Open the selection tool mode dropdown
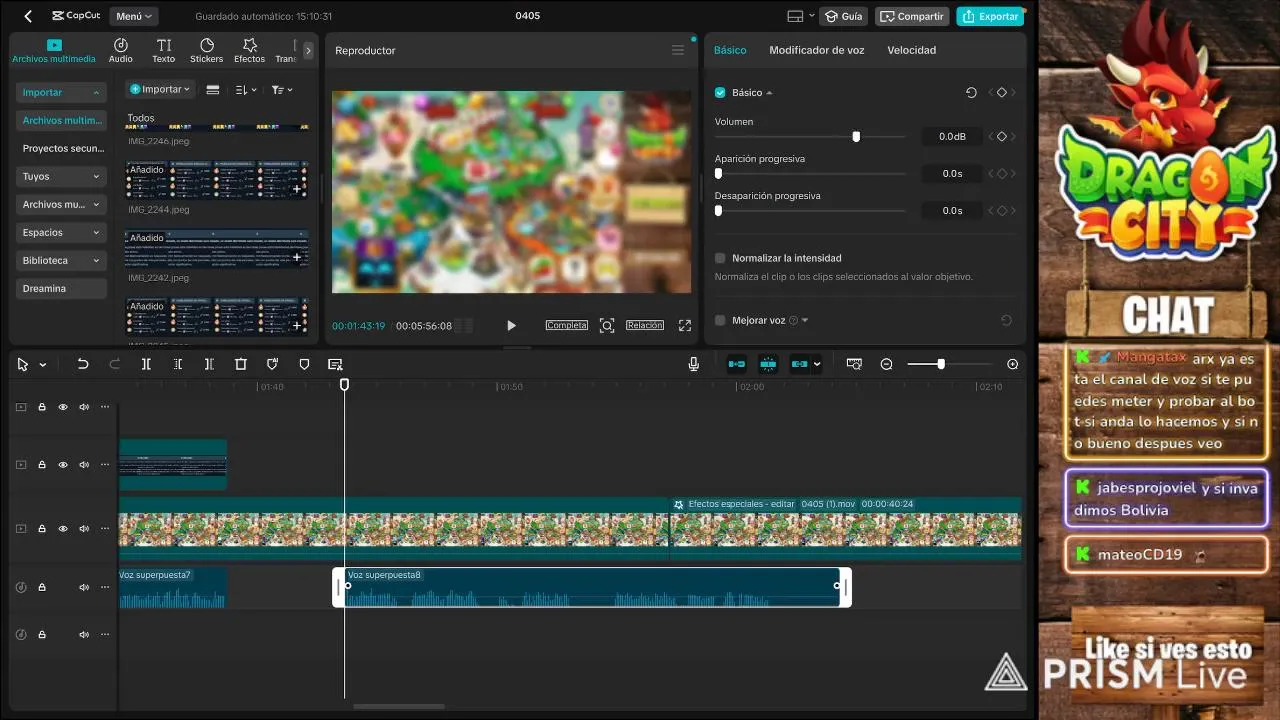 42,365
